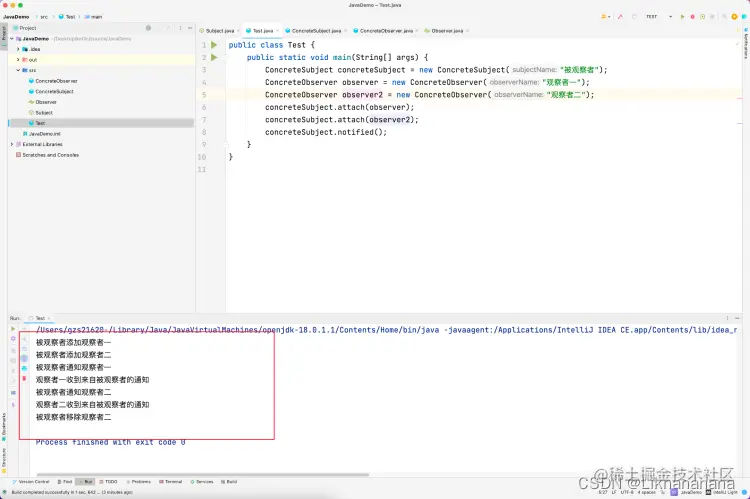Open the Problems tool window

pos(138,482)
